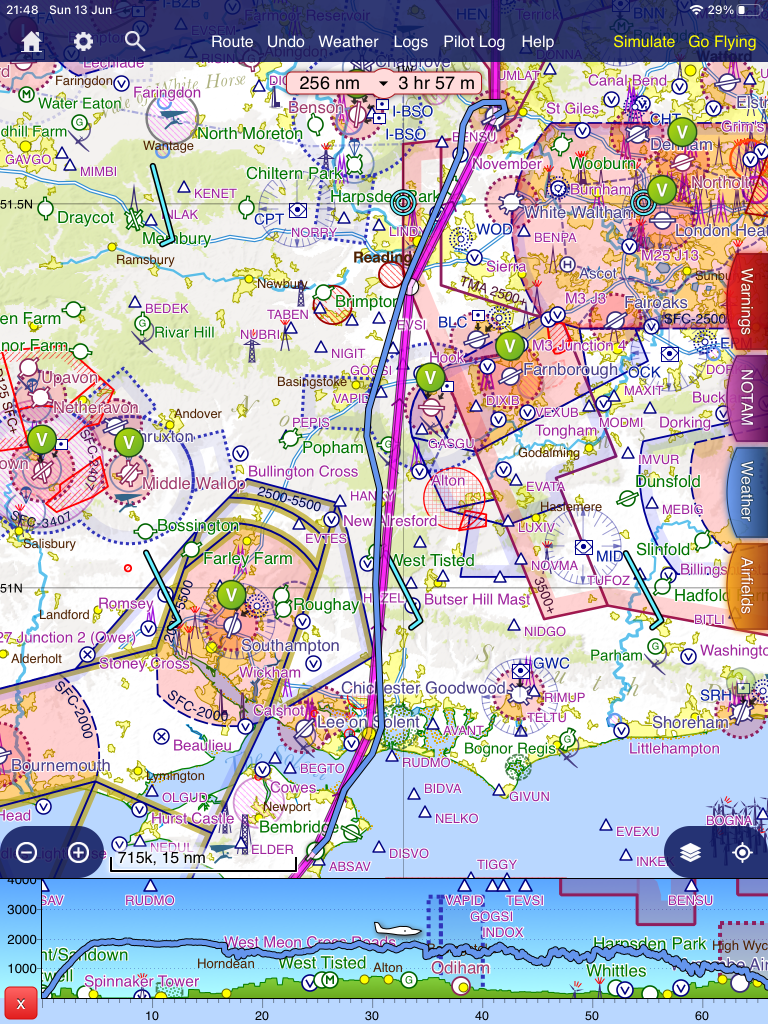Zoom in the map with plus button

click(x=79, y=853)
